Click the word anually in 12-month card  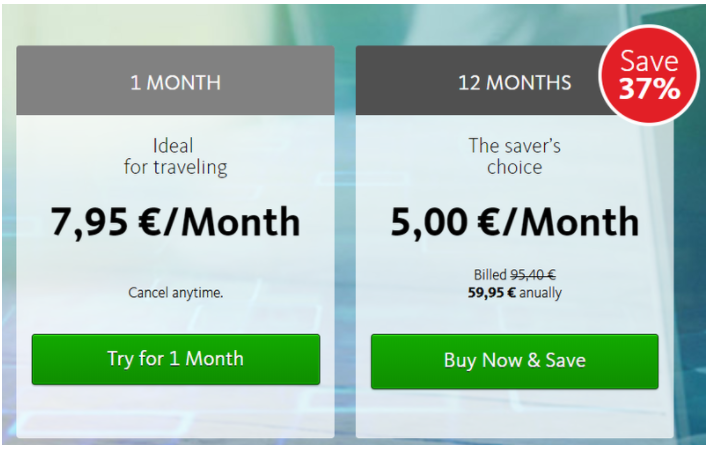point(540,293)
